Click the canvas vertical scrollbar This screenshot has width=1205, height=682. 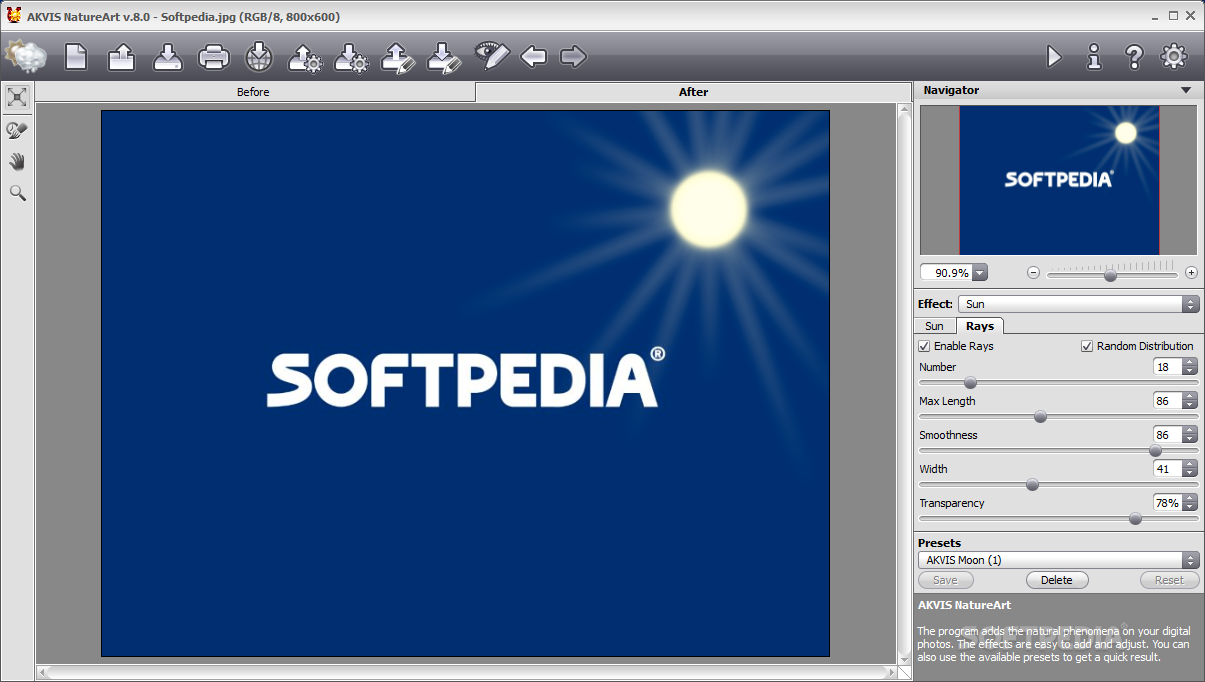[x=904, y=382]
